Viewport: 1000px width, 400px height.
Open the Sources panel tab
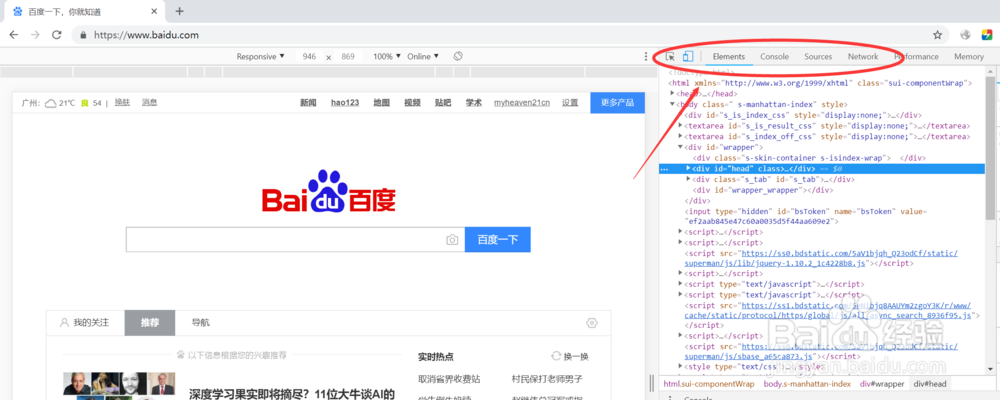[x=818, y=57]
